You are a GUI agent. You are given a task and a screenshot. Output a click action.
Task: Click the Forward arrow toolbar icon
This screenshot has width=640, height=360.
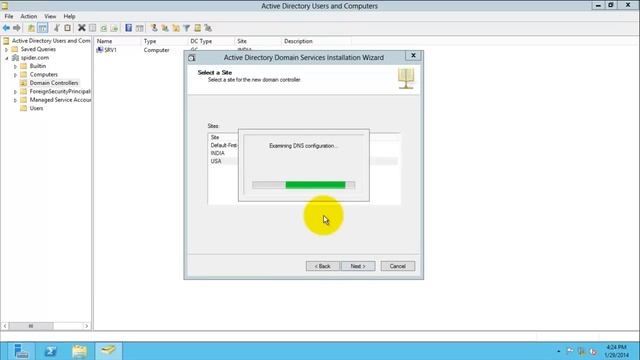pos(17,28)
